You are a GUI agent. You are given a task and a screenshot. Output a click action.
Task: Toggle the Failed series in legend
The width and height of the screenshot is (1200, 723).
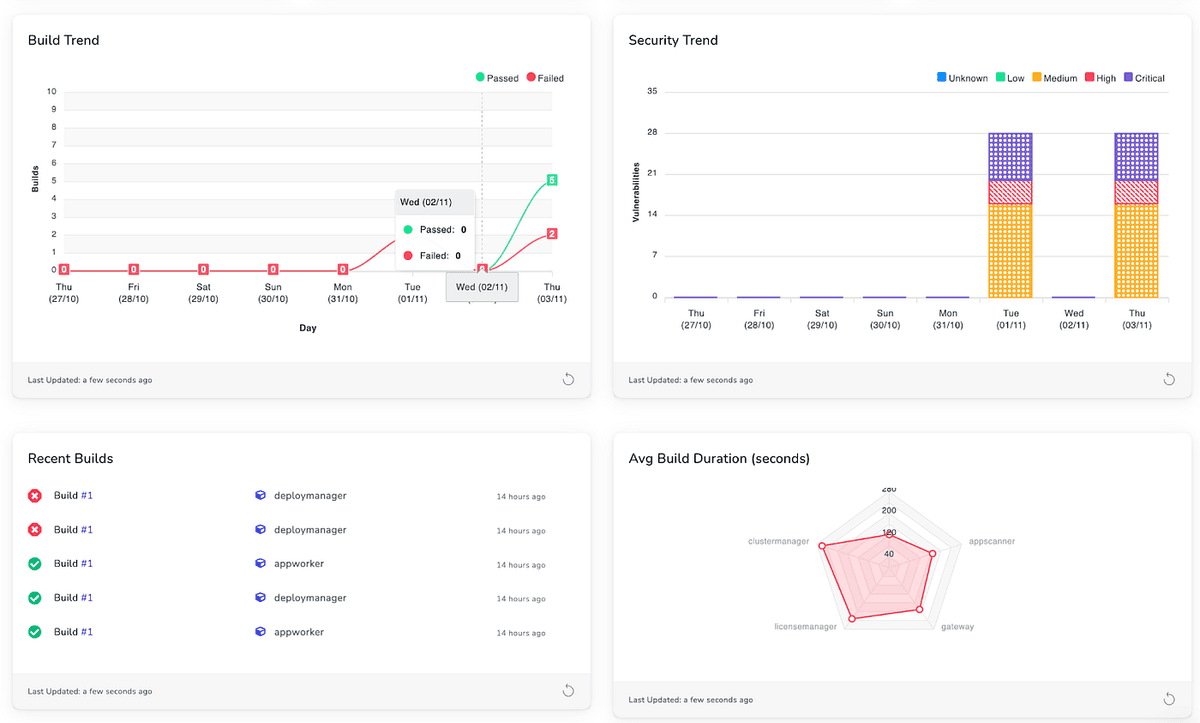[545, 77]
